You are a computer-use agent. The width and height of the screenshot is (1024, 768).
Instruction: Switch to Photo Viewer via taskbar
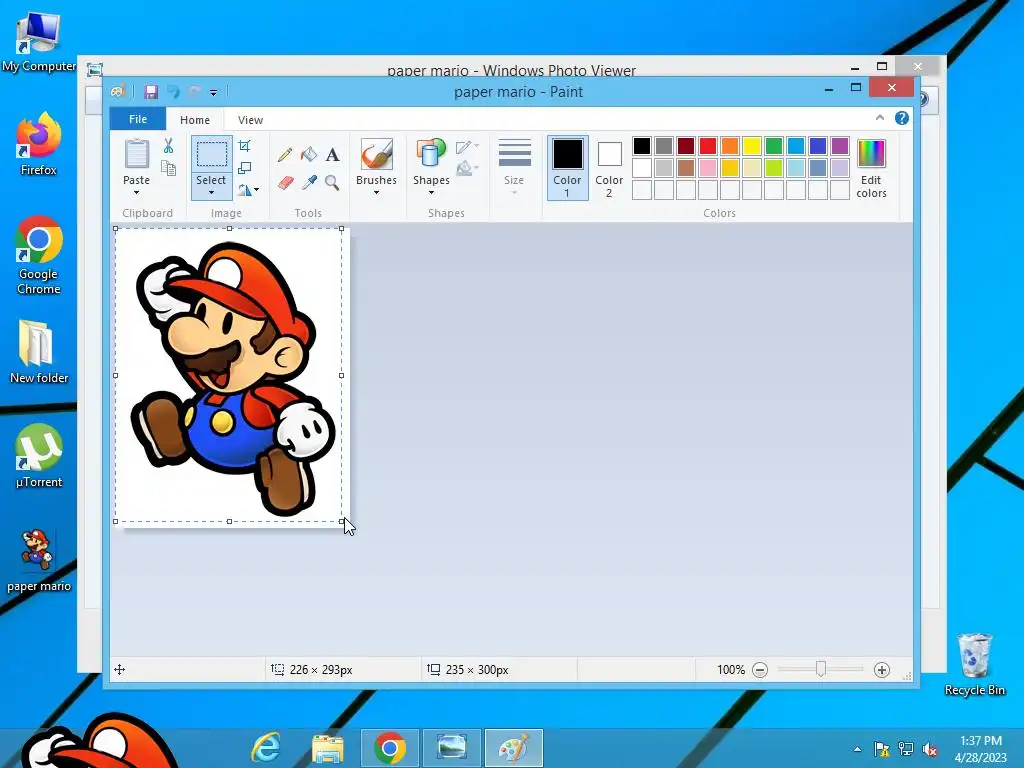[x=451, y=748]
